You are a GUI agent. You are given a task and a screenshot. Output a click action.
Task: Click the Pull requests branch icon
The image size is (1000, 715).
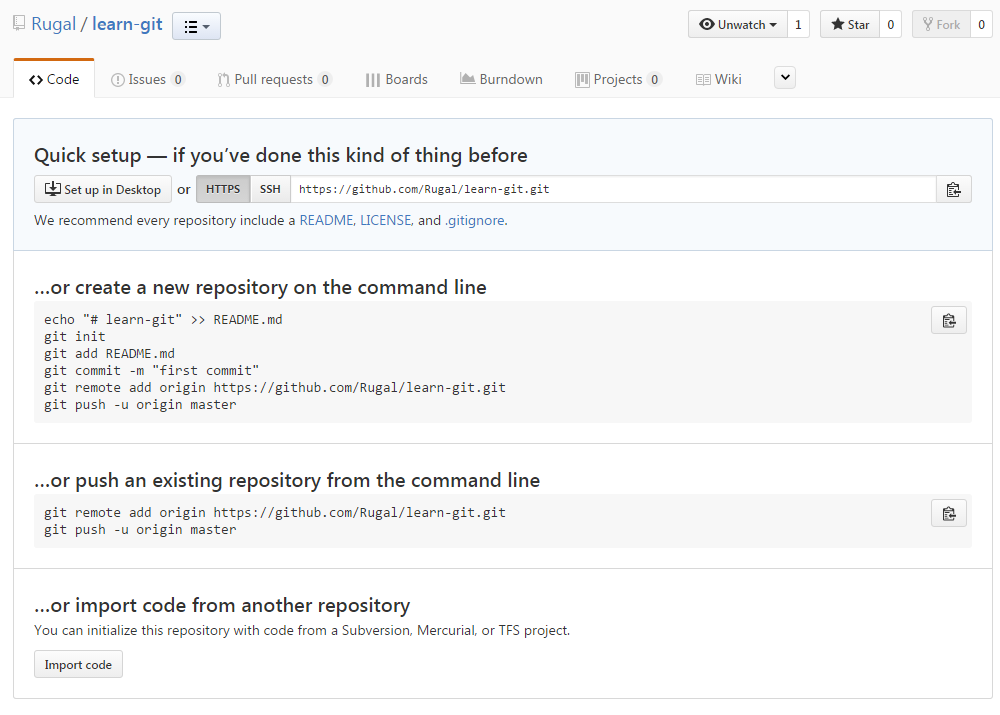coord(223,80)
